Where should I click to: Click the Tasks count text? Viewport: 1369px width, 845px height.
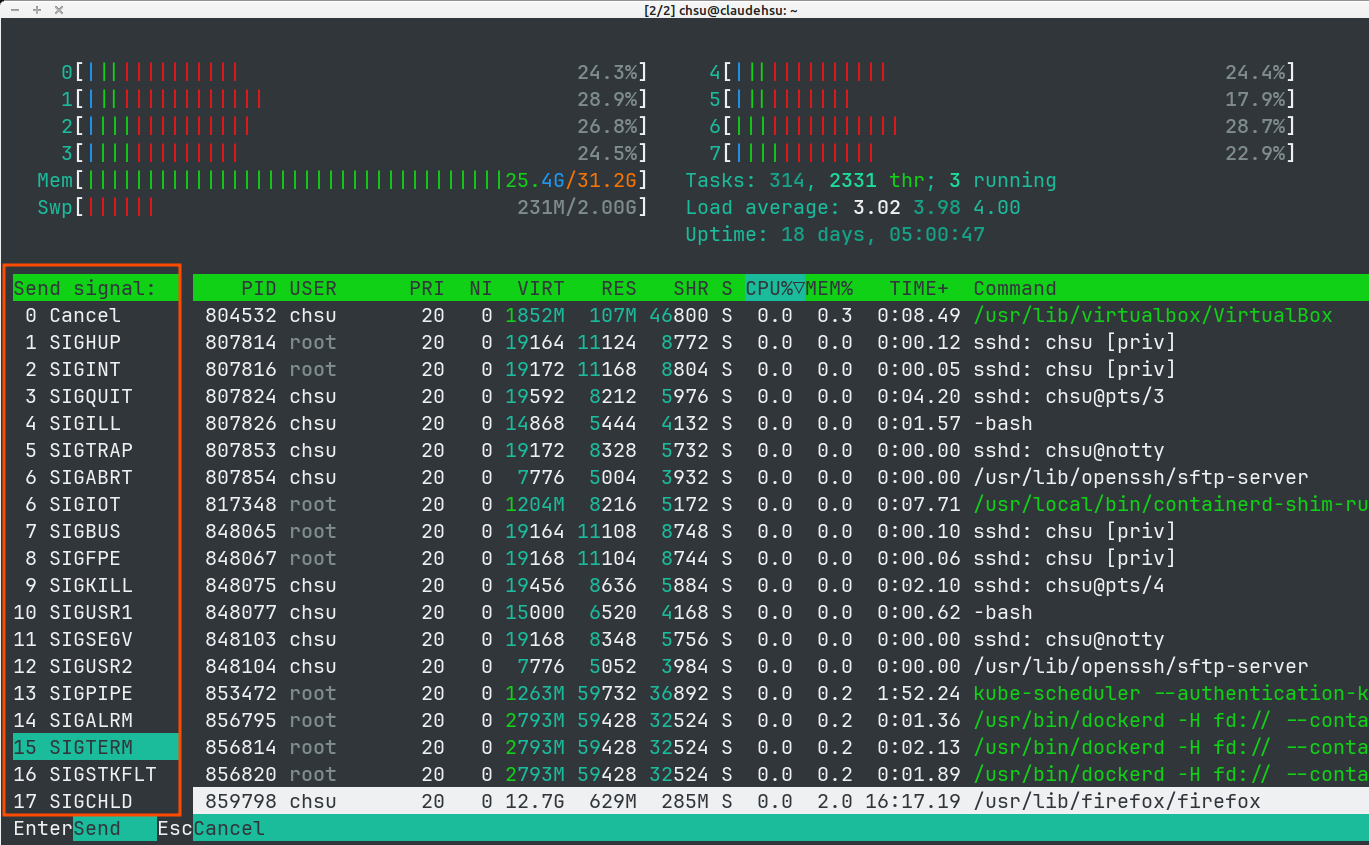pos(871,180)
